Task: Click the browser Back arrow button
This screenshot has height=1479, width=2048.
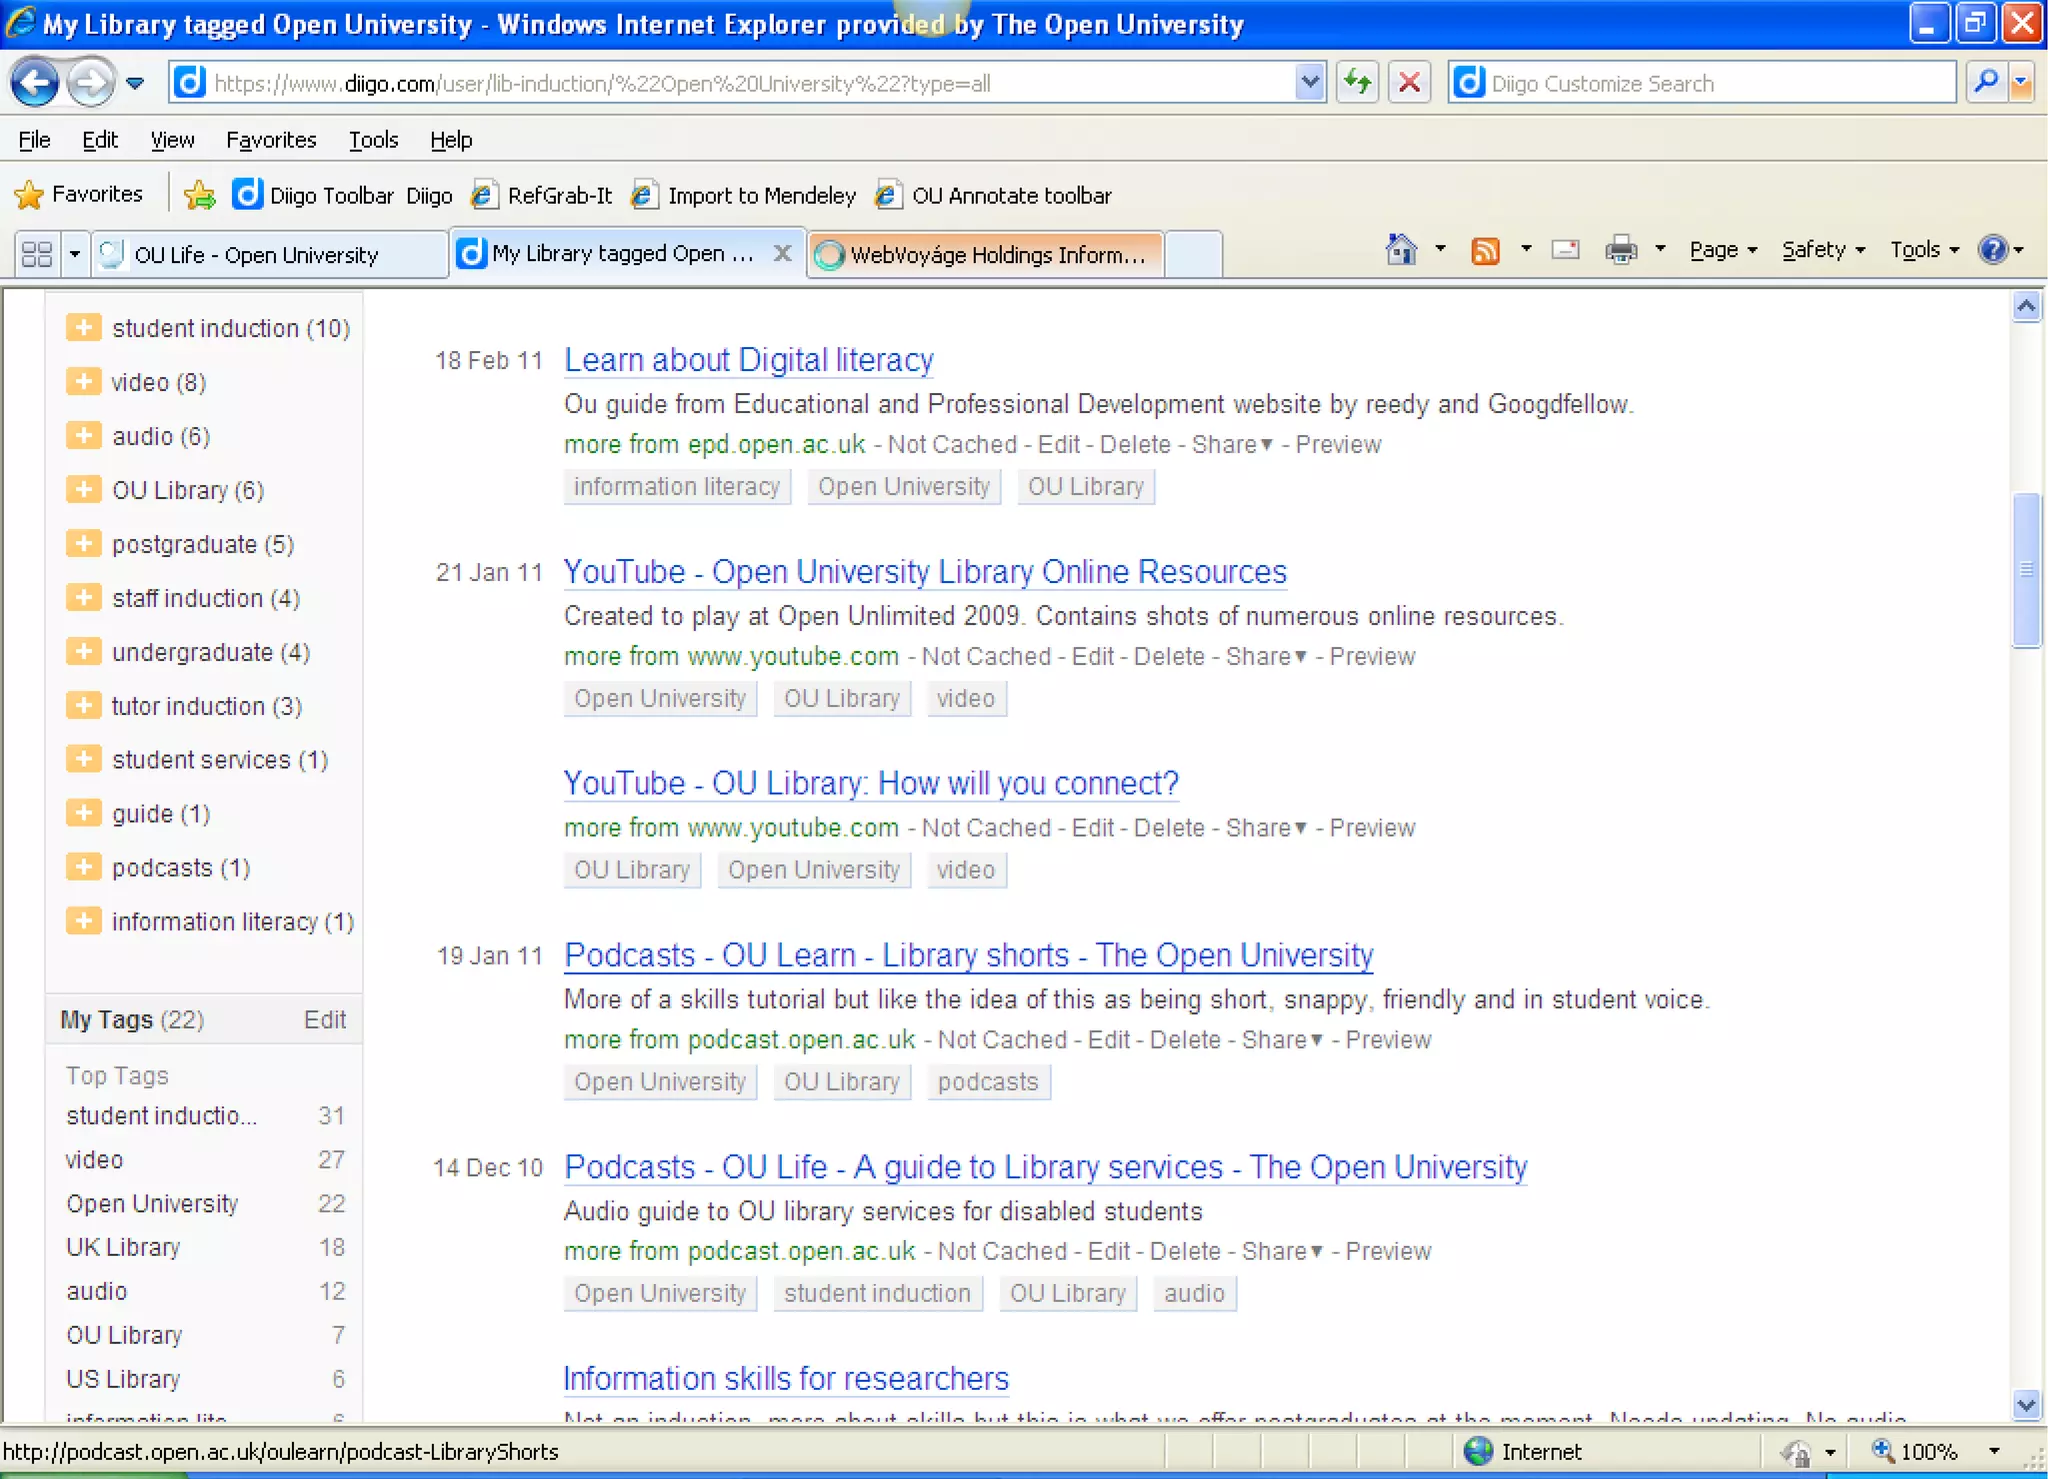Action: point(35,83)
